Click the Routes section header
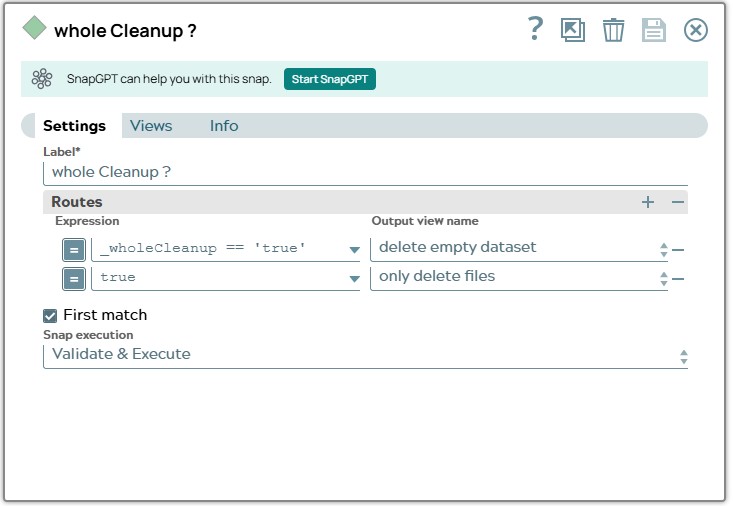The image size is (734, 506). (365, 202)
